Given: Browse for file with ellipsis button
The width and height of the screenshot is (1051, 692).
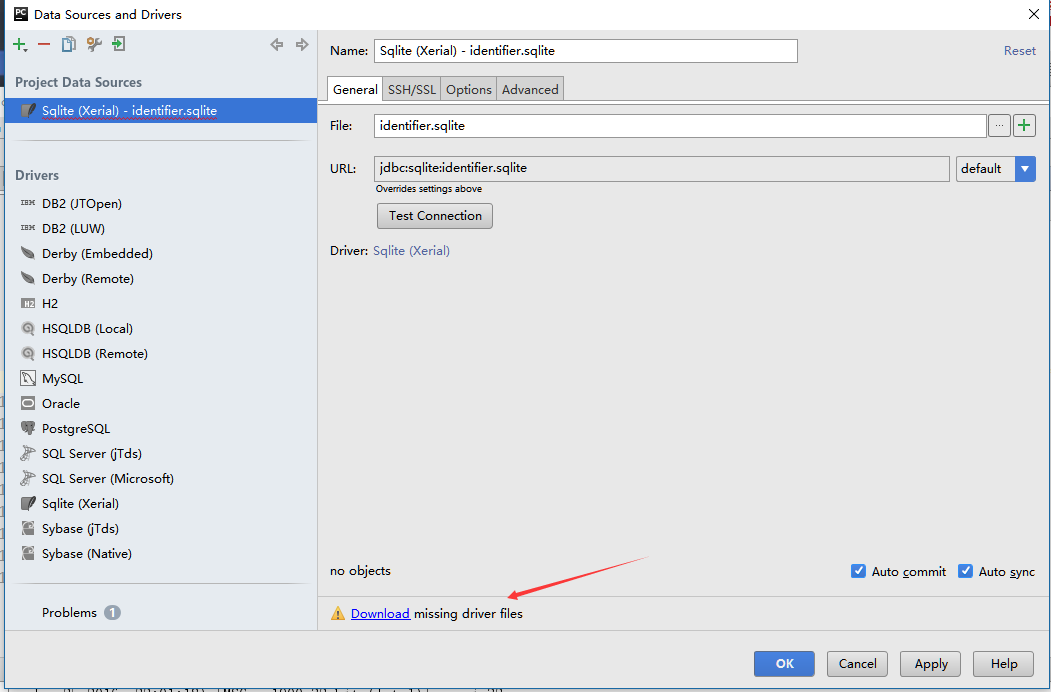Looking at the screenshot, I should 999,125.
